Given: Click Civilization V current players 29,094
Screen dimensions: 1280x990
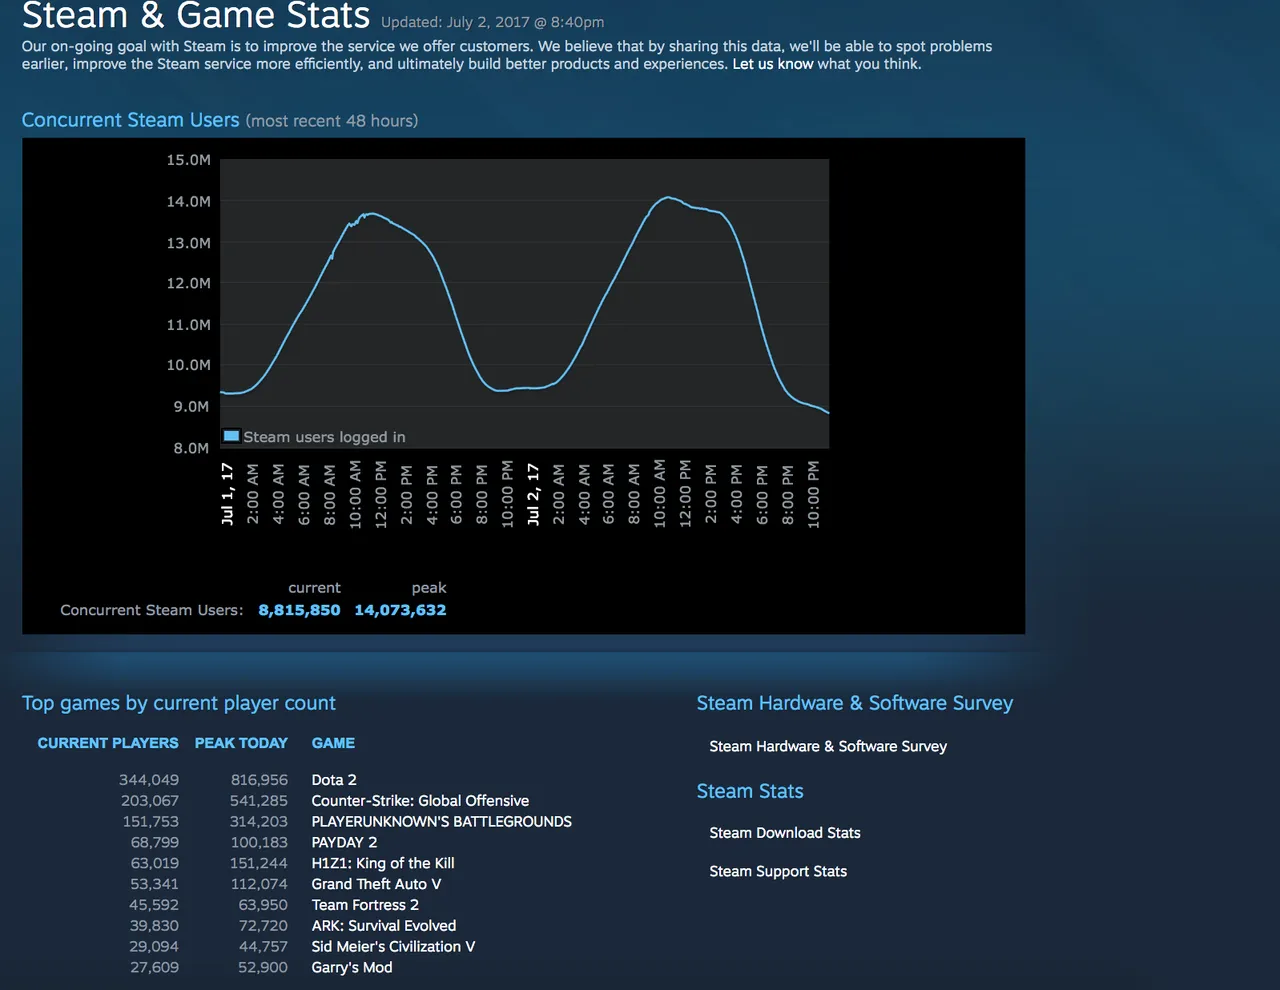Looking at the screenshot, I should click(x=154, y=947).
